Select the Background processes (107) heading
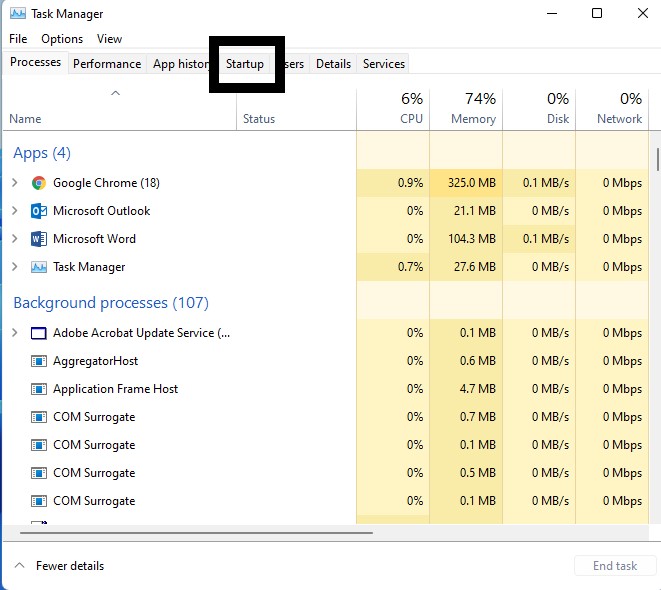This screenshot has width=661, height=590. pos(111,303)
